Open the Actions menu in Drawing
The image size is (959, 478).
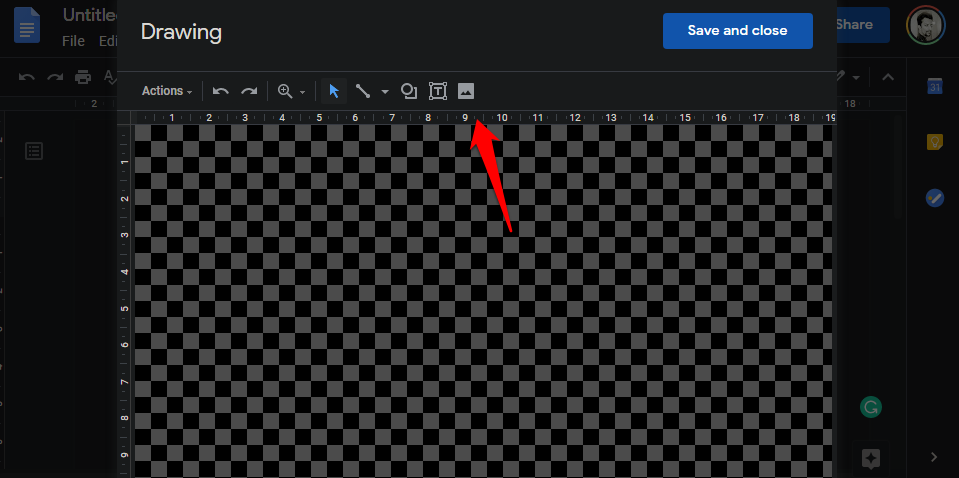pyautogui.click(x=167, y=91)
